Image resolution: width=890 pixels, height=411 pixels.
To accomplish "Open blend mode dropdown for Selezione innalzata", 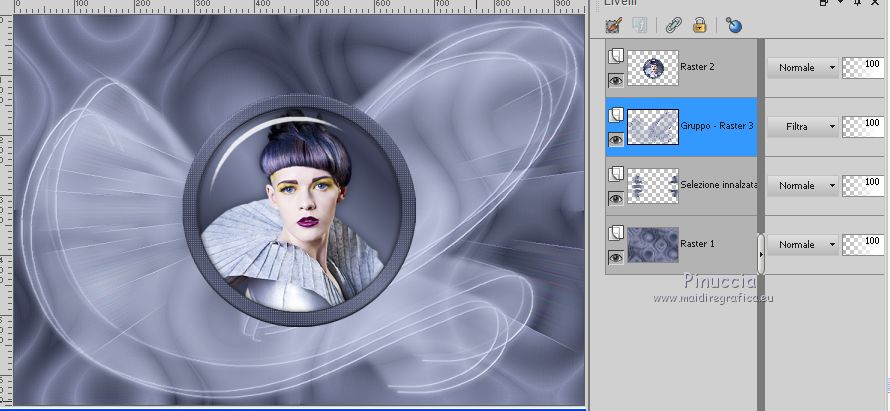I will (803, 186).
